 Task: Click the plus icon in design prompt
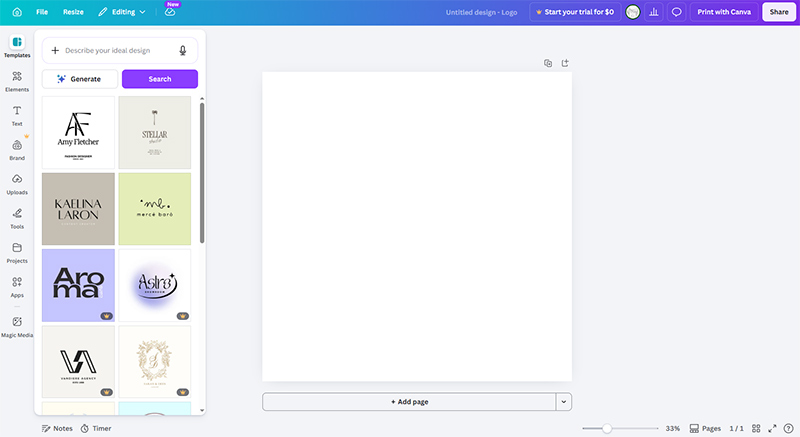(55, 50)
